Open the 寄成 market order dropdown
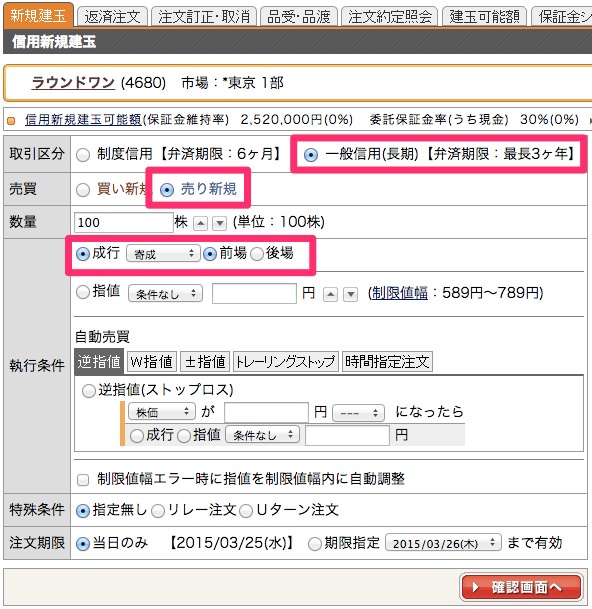Image resolution: width=592 pixels, height=609 pixels. pyautogui.click(x=163, y=254)
